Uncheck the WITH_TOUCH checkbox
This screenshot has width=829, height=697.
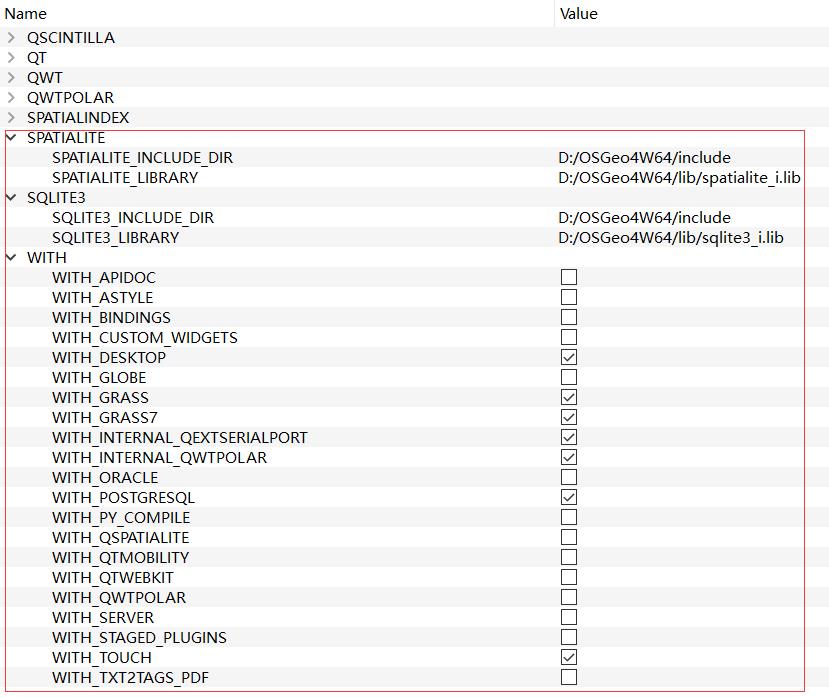coord(569,657)
